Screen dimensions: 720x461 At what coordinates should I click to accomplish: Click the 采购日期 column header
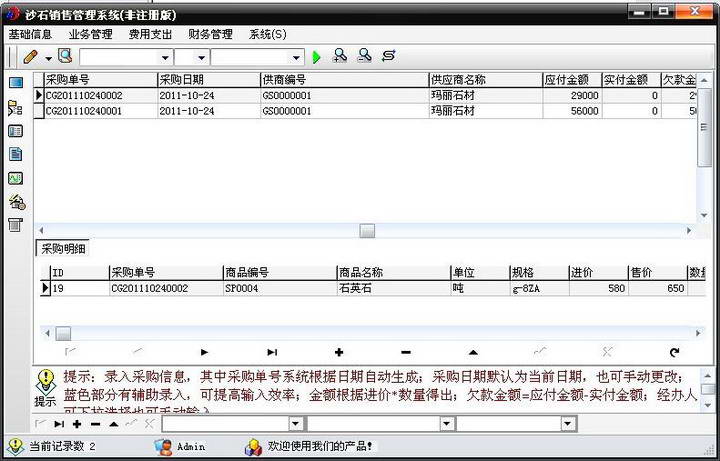coord(209,80)
